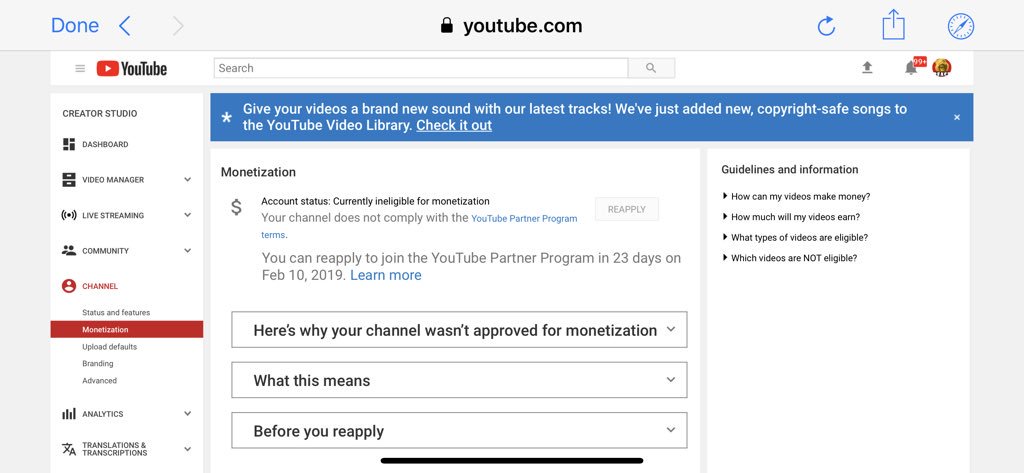Image resolution: width=1024 pixels, height=473 pixels.
Task: Expand What types of videos are eligible
Action: tap(795, 238)
